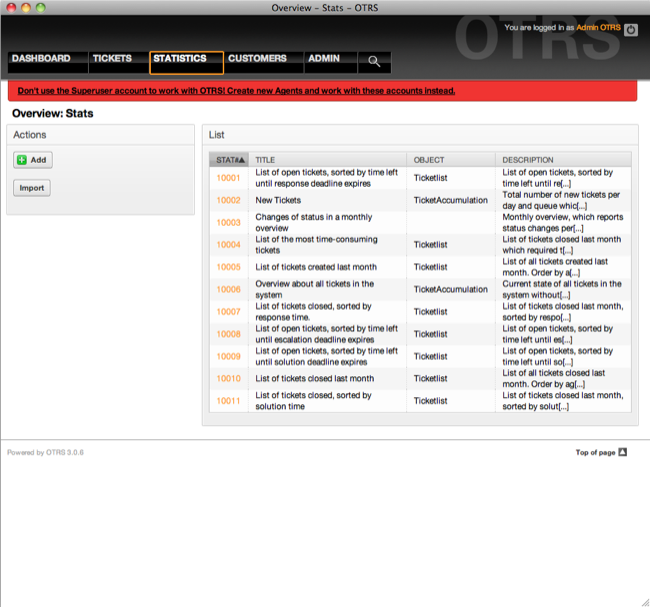Viewport: 650px width, 607px height.
Task: Click 'Changes of status in a monthly overview'
Action: 314,223
